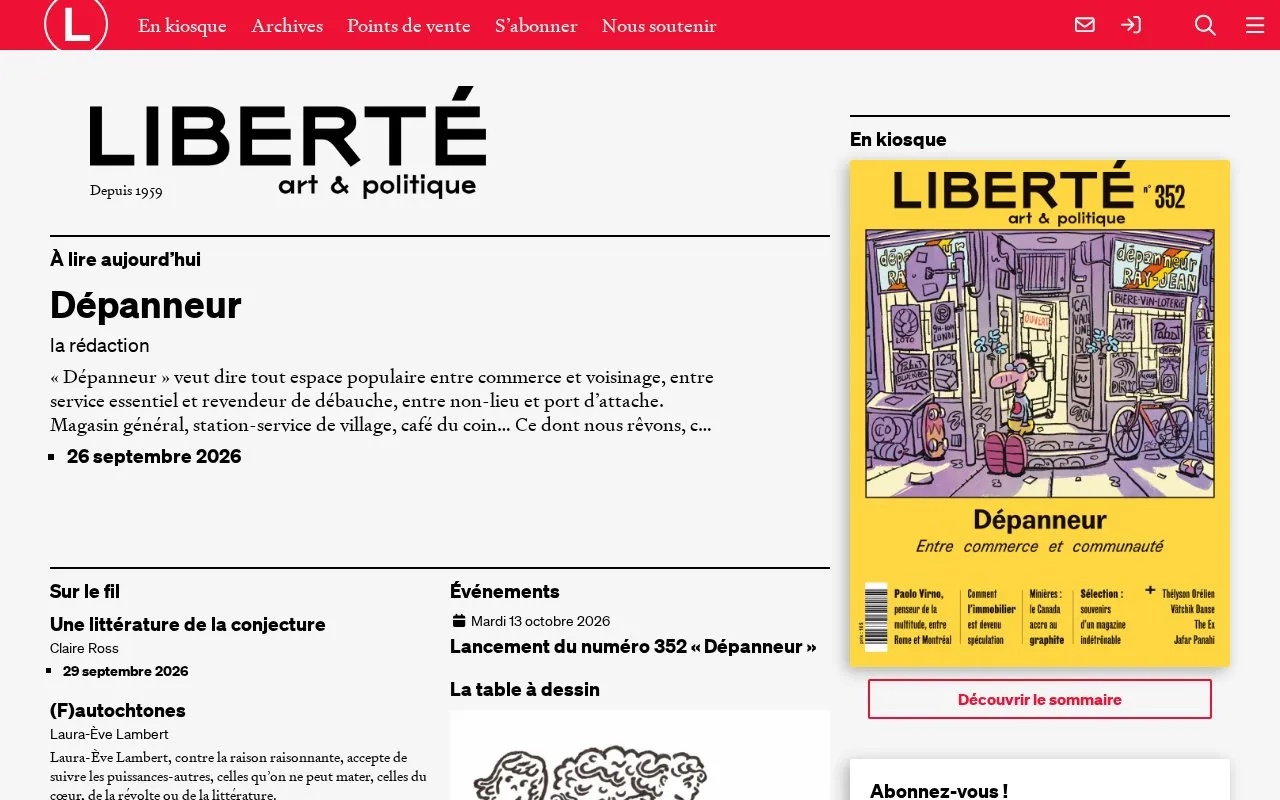1280x800 pixels.
Task: Click the À lire aujourd'hui heading
Action: point(125,259)
